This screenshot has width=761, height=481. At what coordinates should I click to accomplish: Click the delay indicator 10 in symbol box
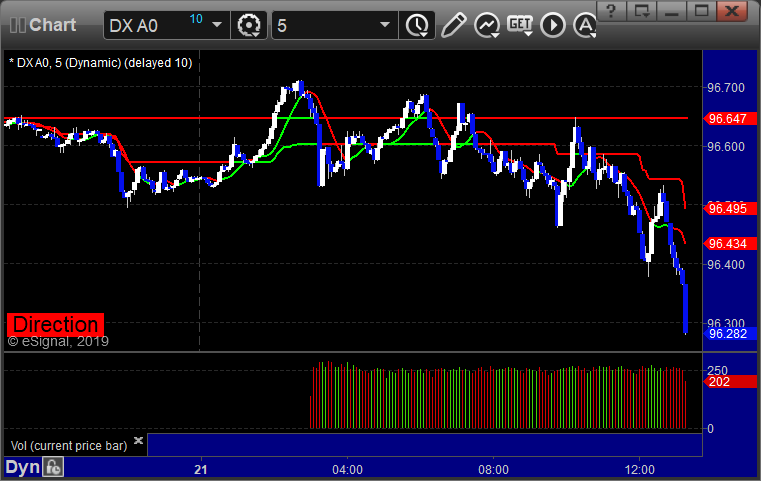pos(196,19)
